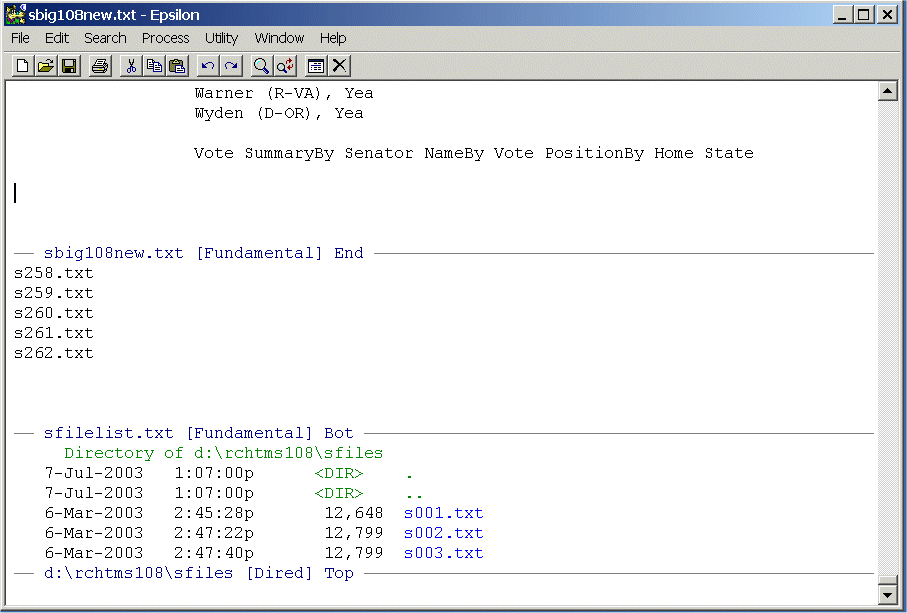Undo the last edit via the toolbar
This screenshot has width=907, height=613.
pyautogui.click(x=207, y=66)
